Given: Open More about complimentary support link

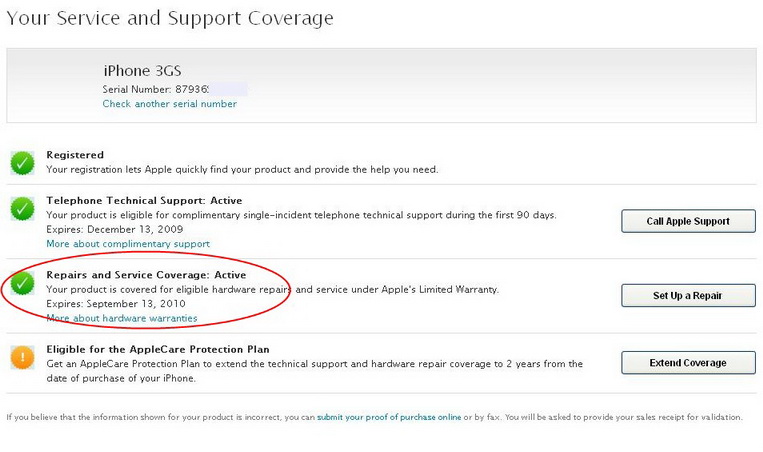Looking at the screenshot, I should (128, 244).
